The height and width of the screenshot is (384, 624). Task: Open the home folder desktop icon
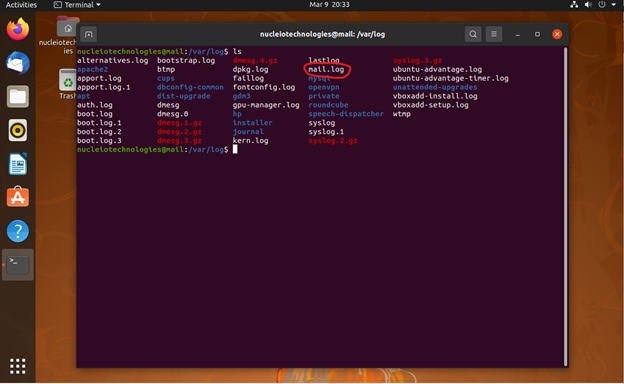[68, 27]
